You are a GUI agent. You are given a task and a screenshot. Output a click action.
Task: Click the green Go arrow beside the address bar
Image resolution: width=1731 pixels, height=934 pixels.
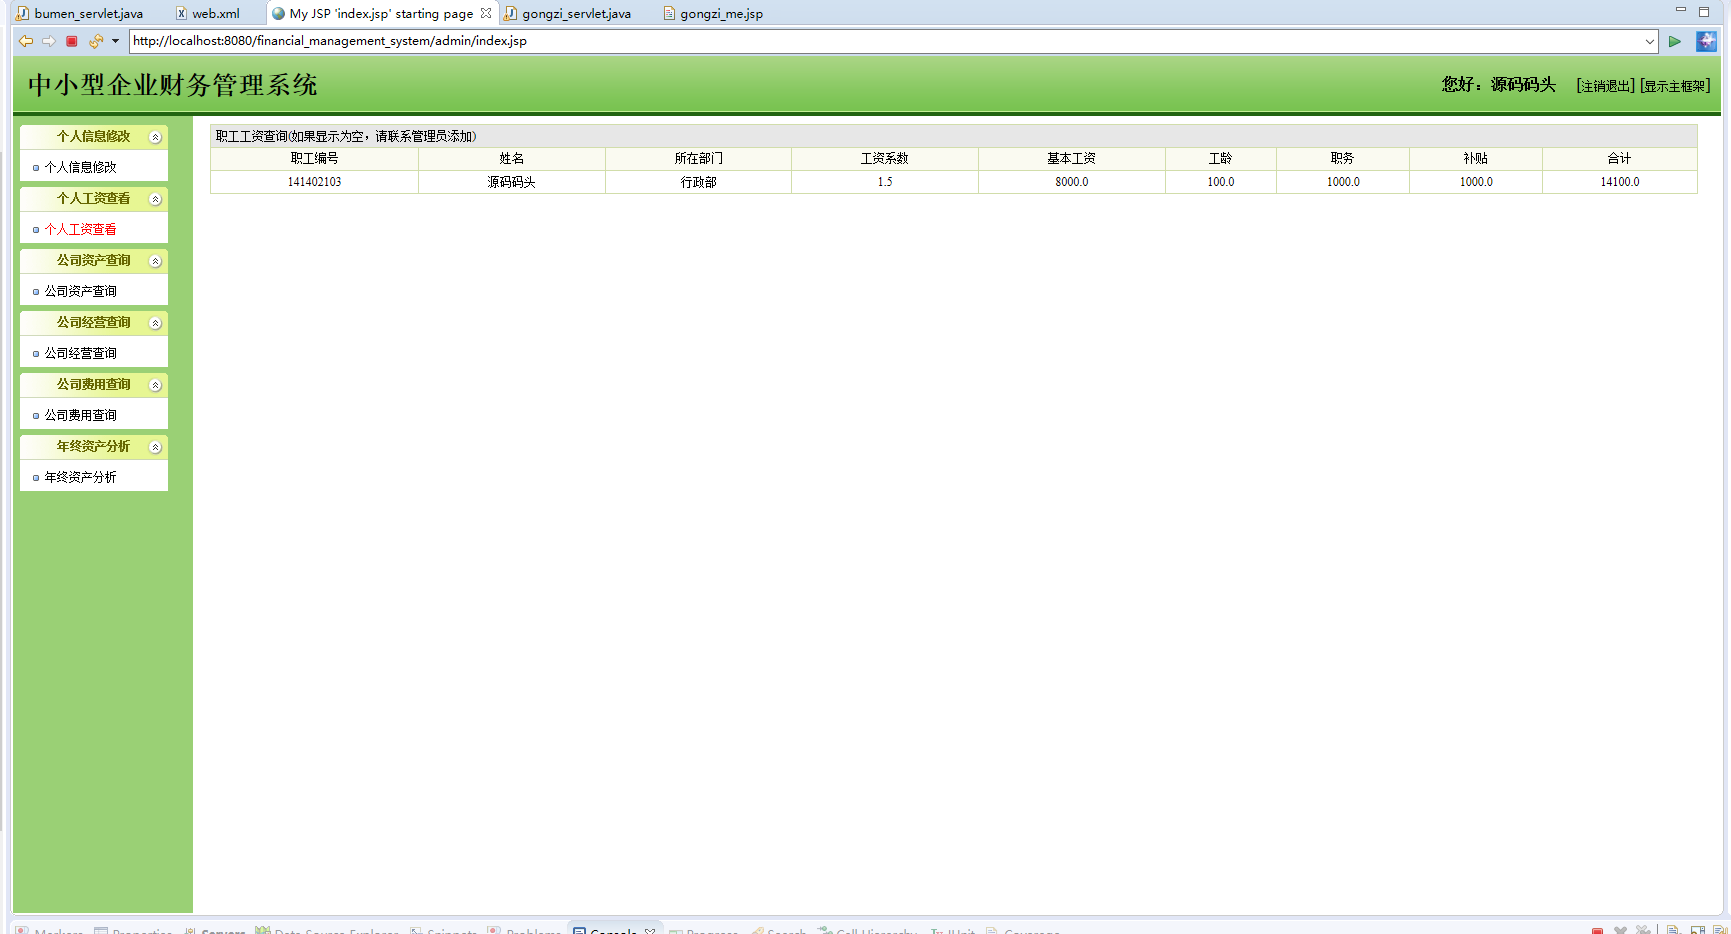[1674, 41]
